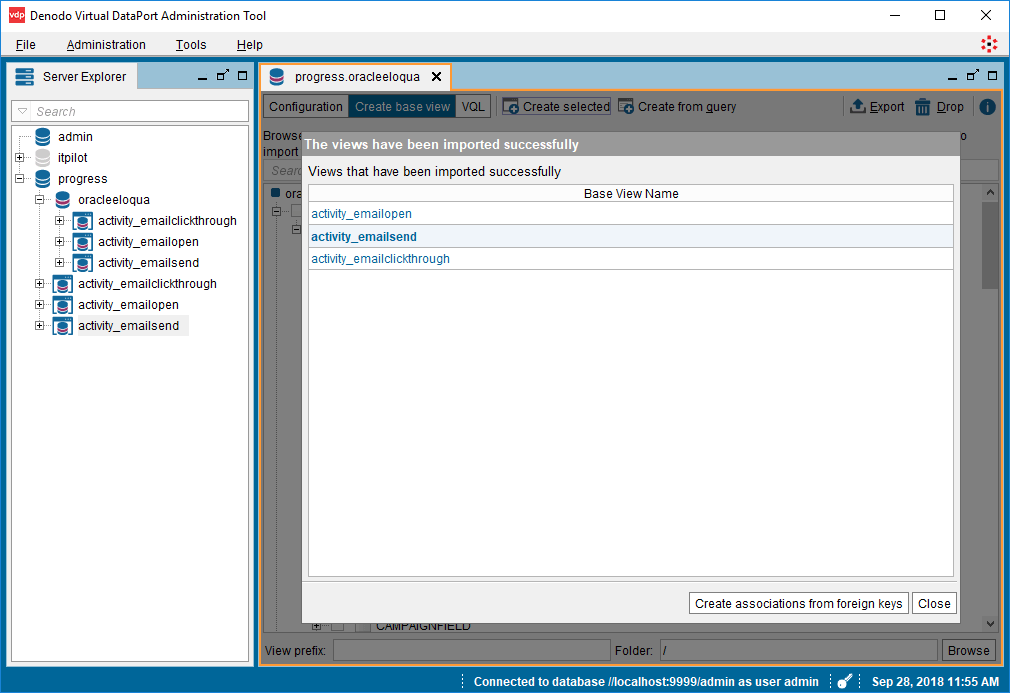Expand the activity_emailclickthrough base view directly under progress
Screen dimensions: 1010x693
coord(40,284)
